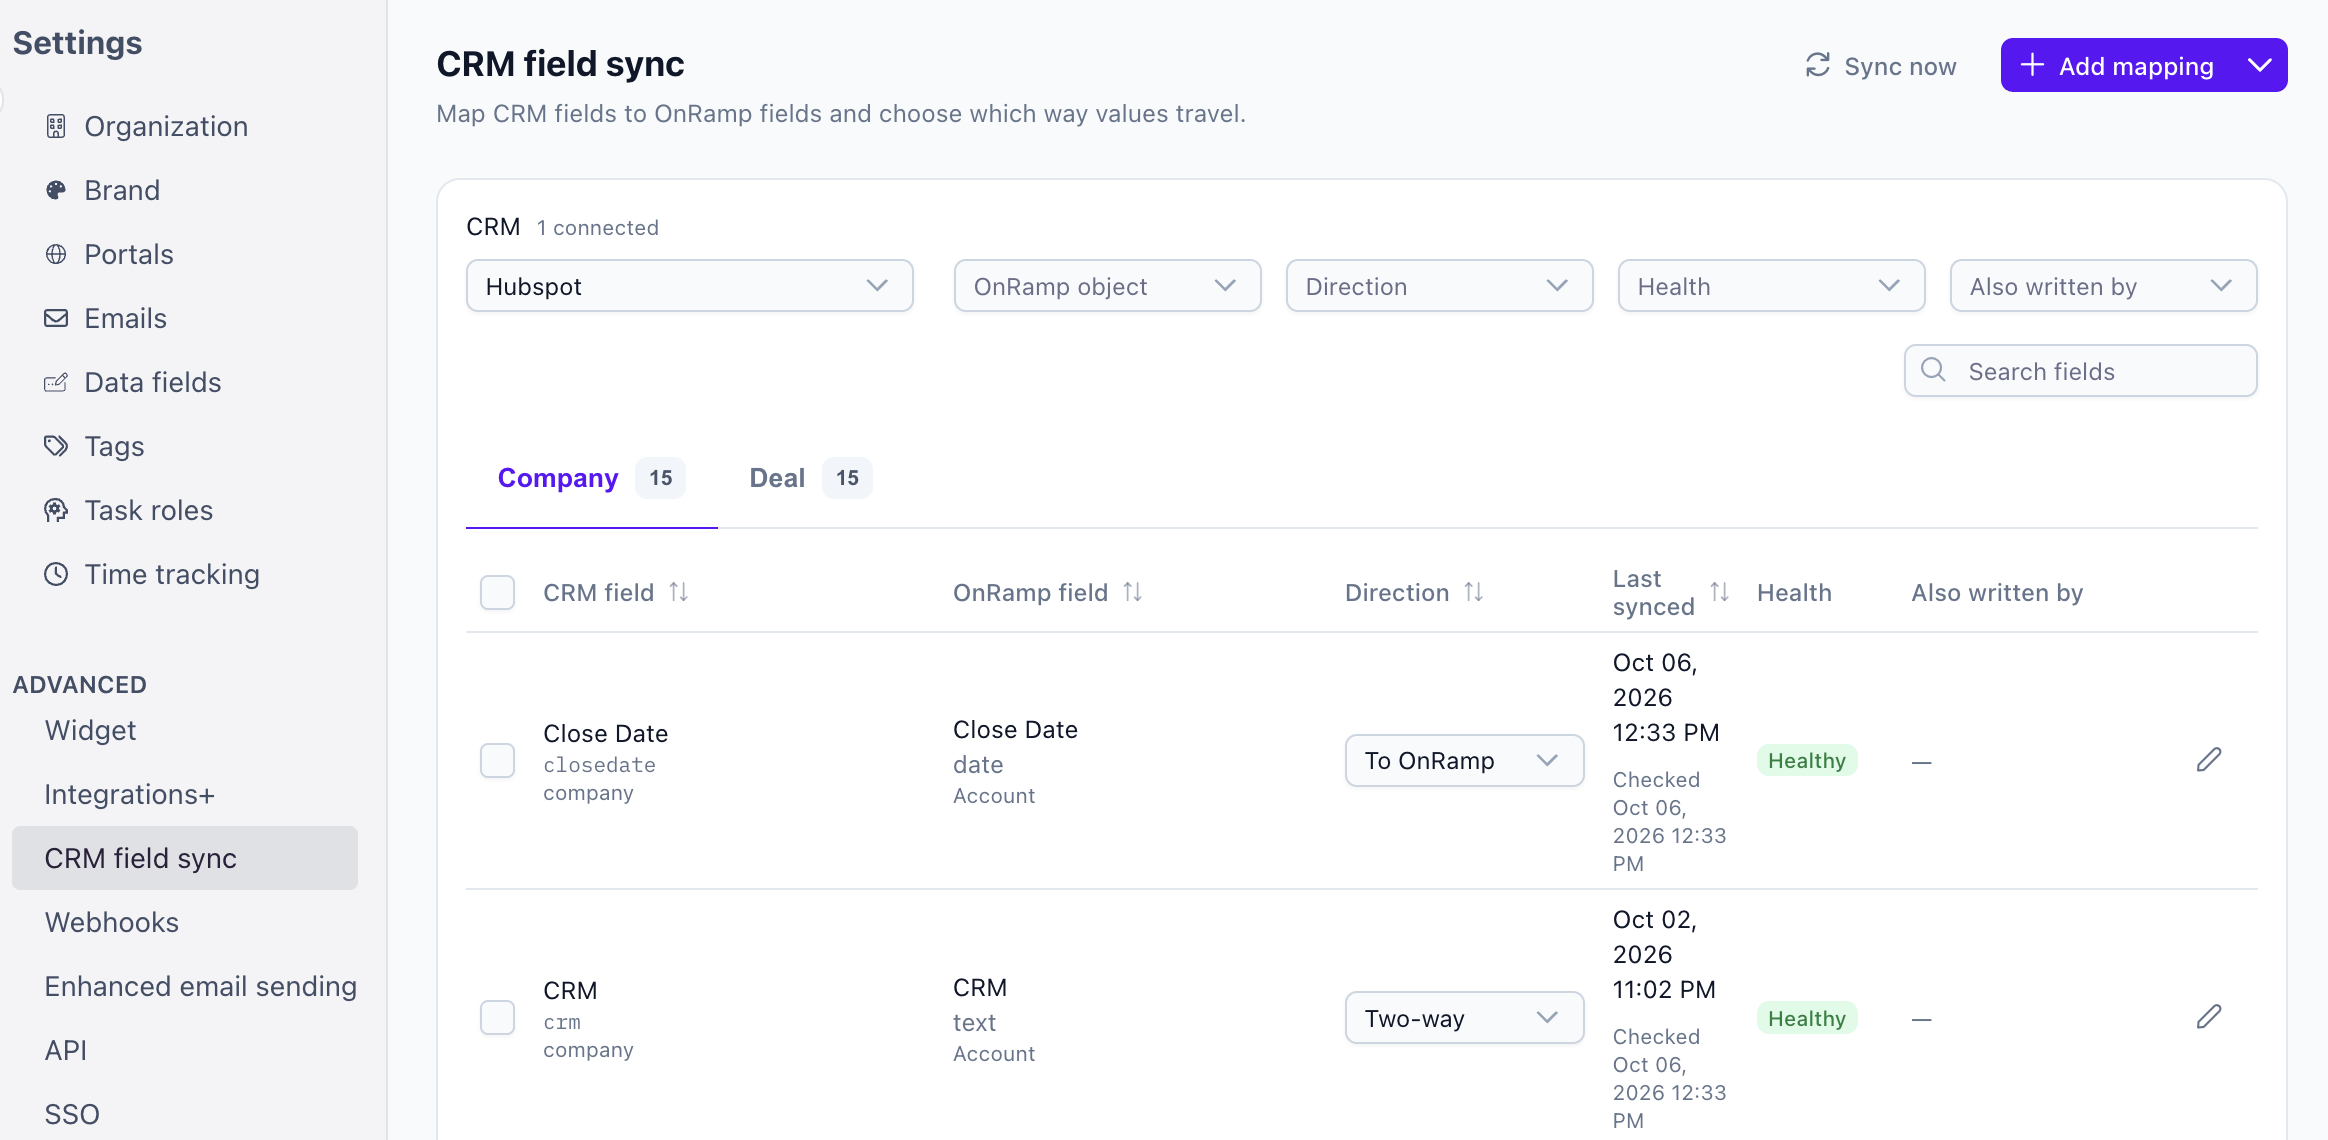The height and width of the screenshot is (1140, 2328).
Task: Expand the Add mapping arrow menu
Action: coord(2260,65)
